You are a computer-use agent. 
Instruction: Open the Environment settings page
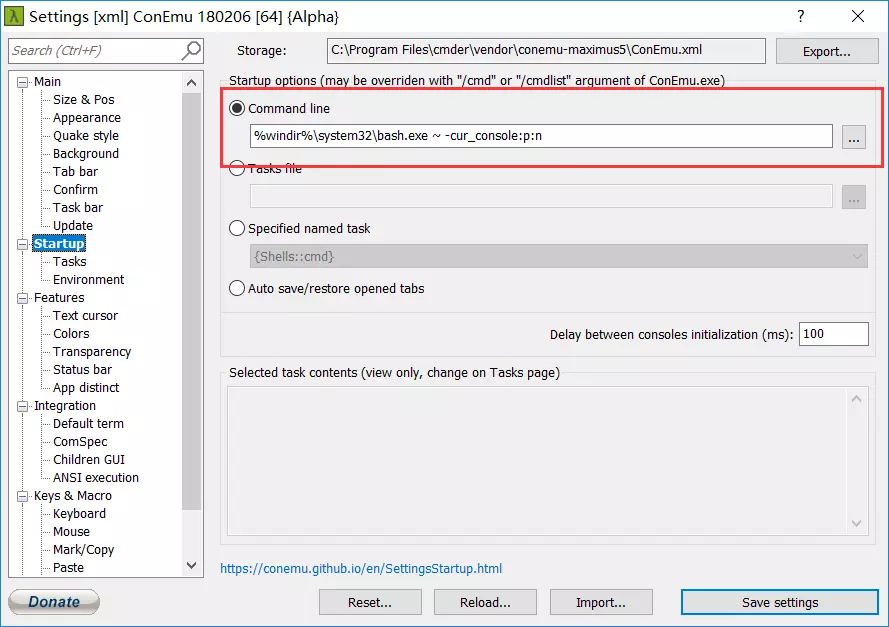pyautogui.click(x=88, y=280)
